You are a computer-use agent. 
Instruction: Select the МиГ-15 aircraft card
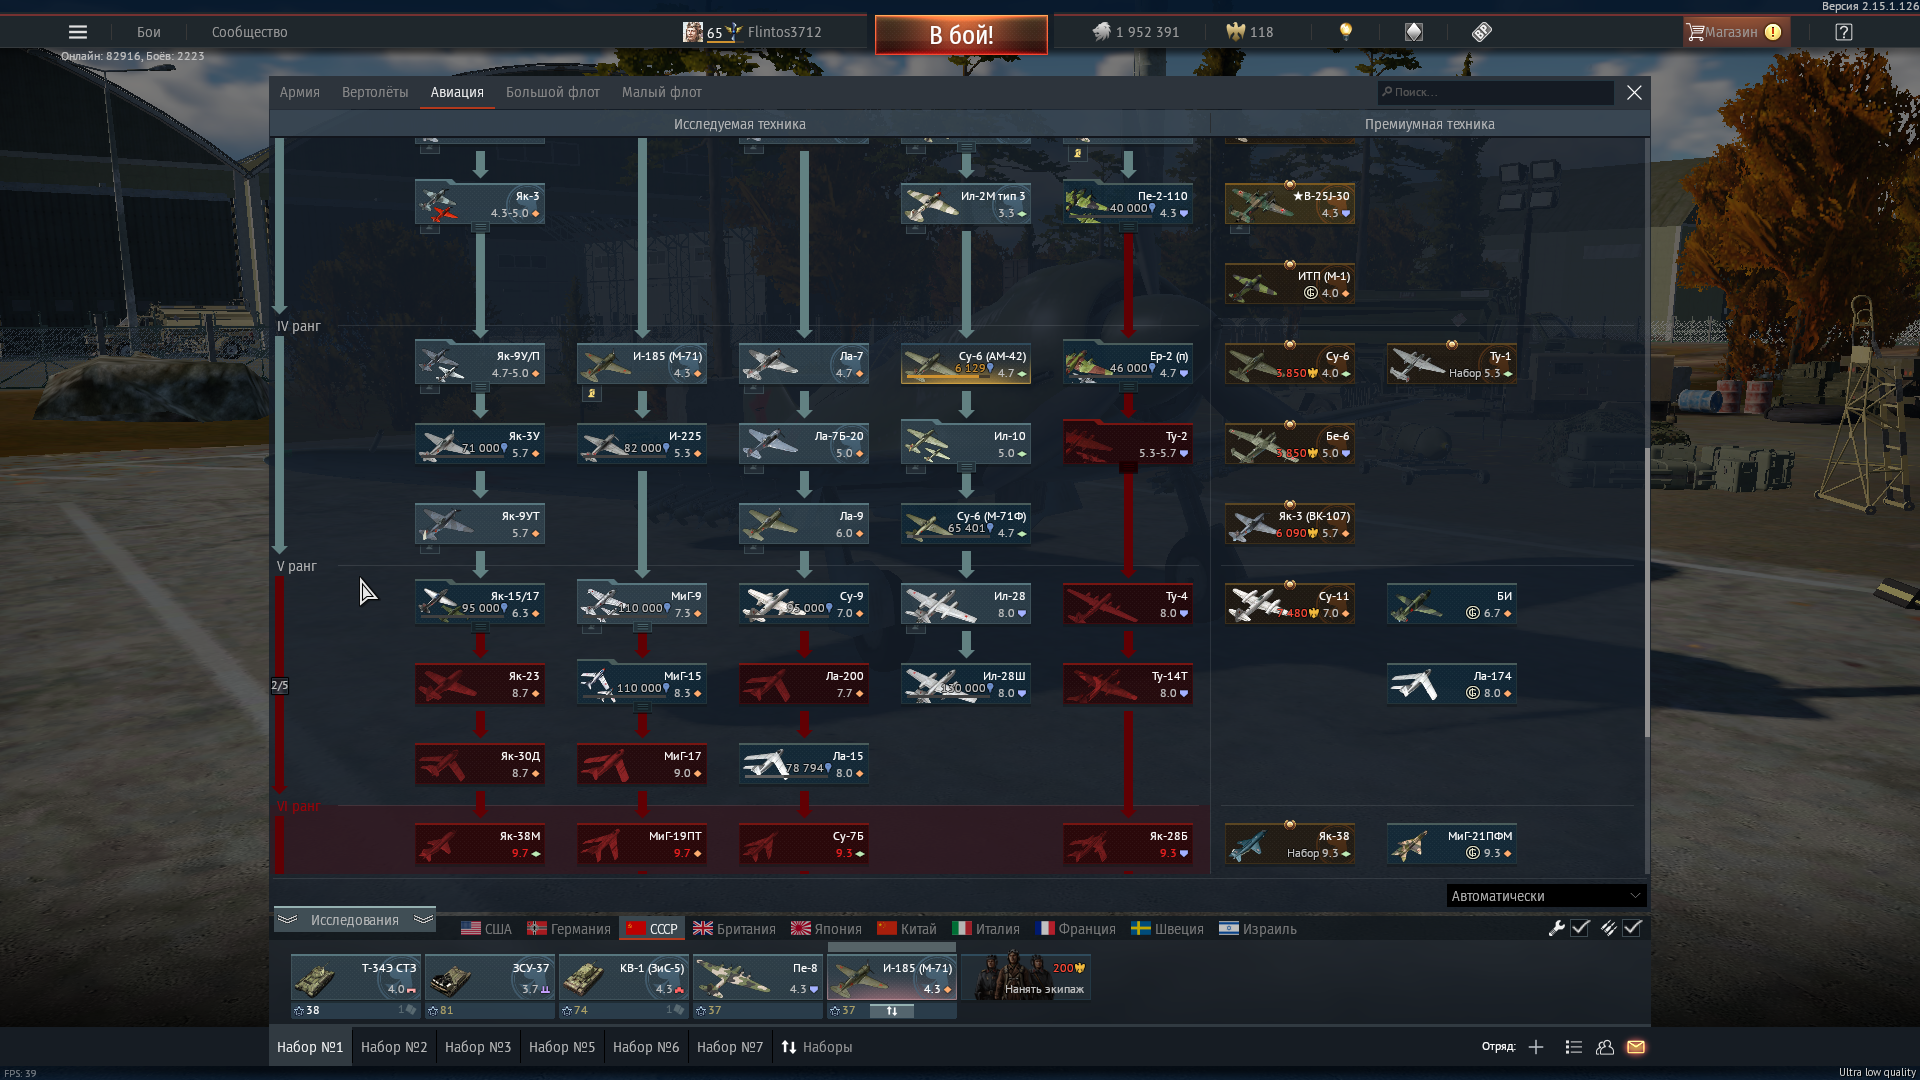pyautogui.click(x=642, y=683)
